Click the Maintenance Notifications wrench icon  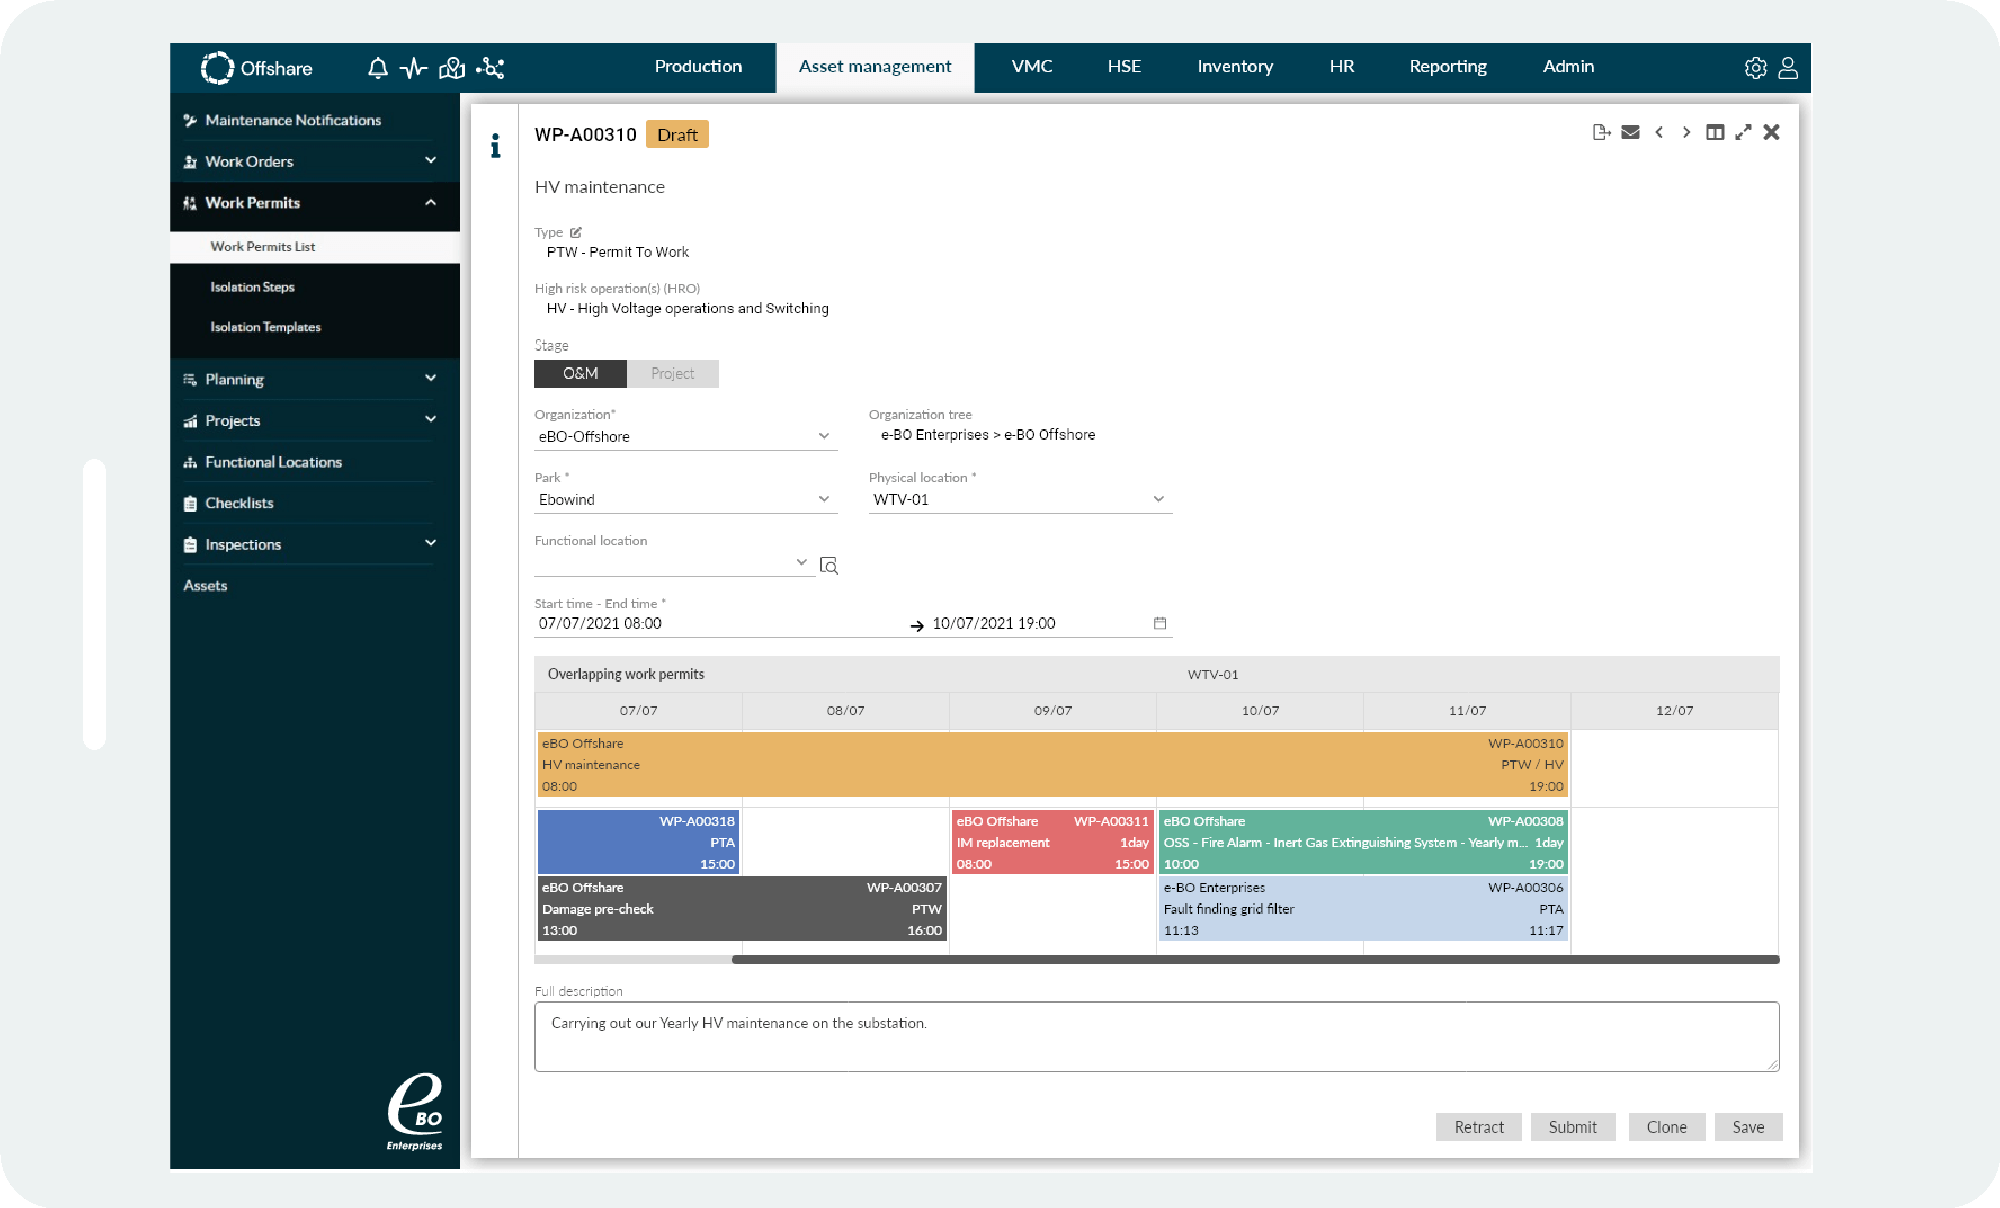coord(190,120)
